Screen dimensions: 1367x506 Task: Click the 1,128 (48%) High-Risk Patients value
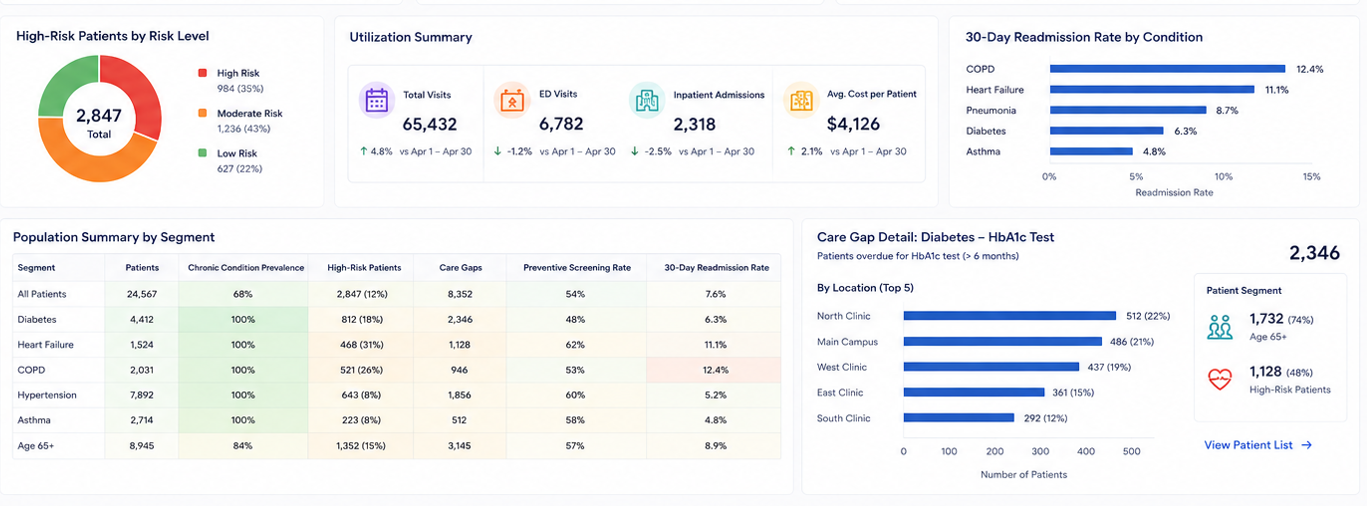[x=1281, y=372]
